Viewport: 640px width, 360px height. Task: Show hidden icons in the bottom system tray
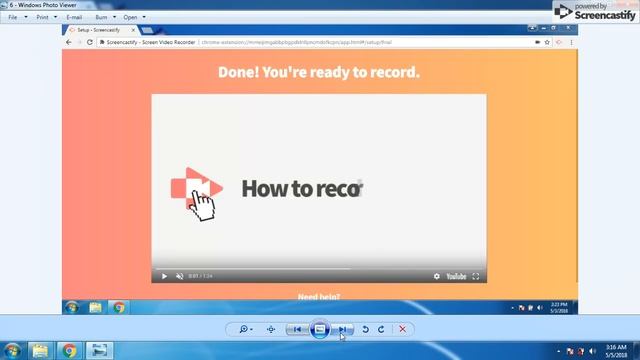(x=558, y=351)
